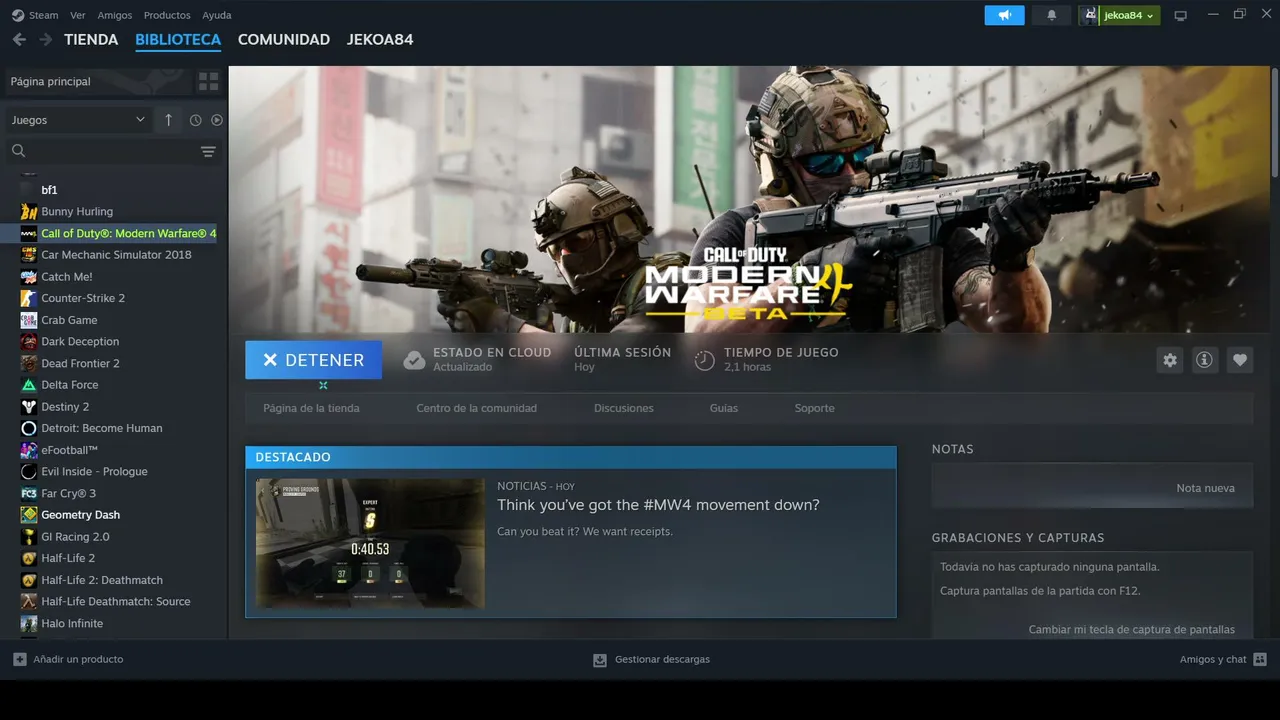Expand the Juegos category dropdown
This screenshot has width=1280, height=720.
pyautogui.click(x=78, y=120)
